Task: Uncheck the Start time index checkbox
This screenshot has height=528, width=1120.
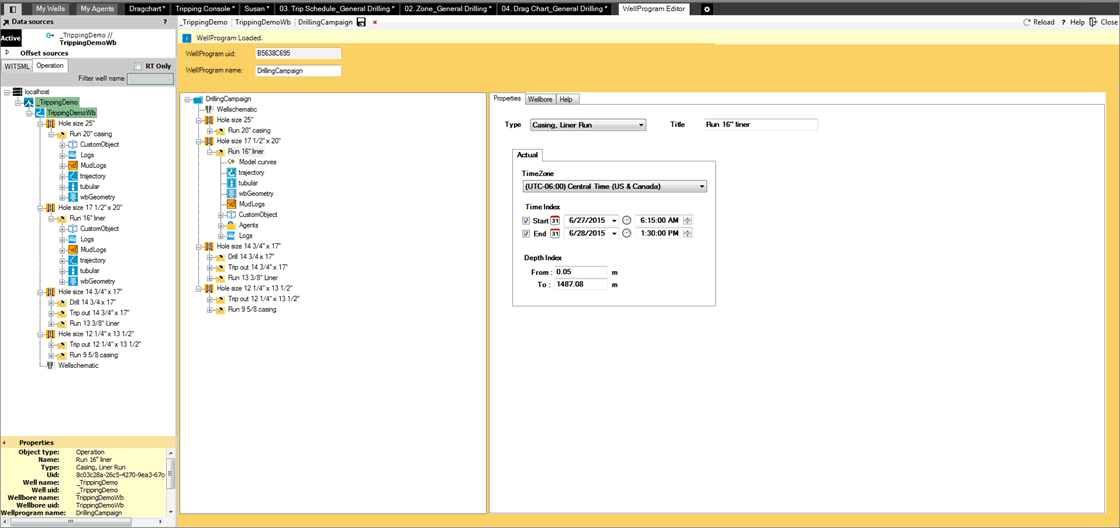Action: click(x=526, y=220)
